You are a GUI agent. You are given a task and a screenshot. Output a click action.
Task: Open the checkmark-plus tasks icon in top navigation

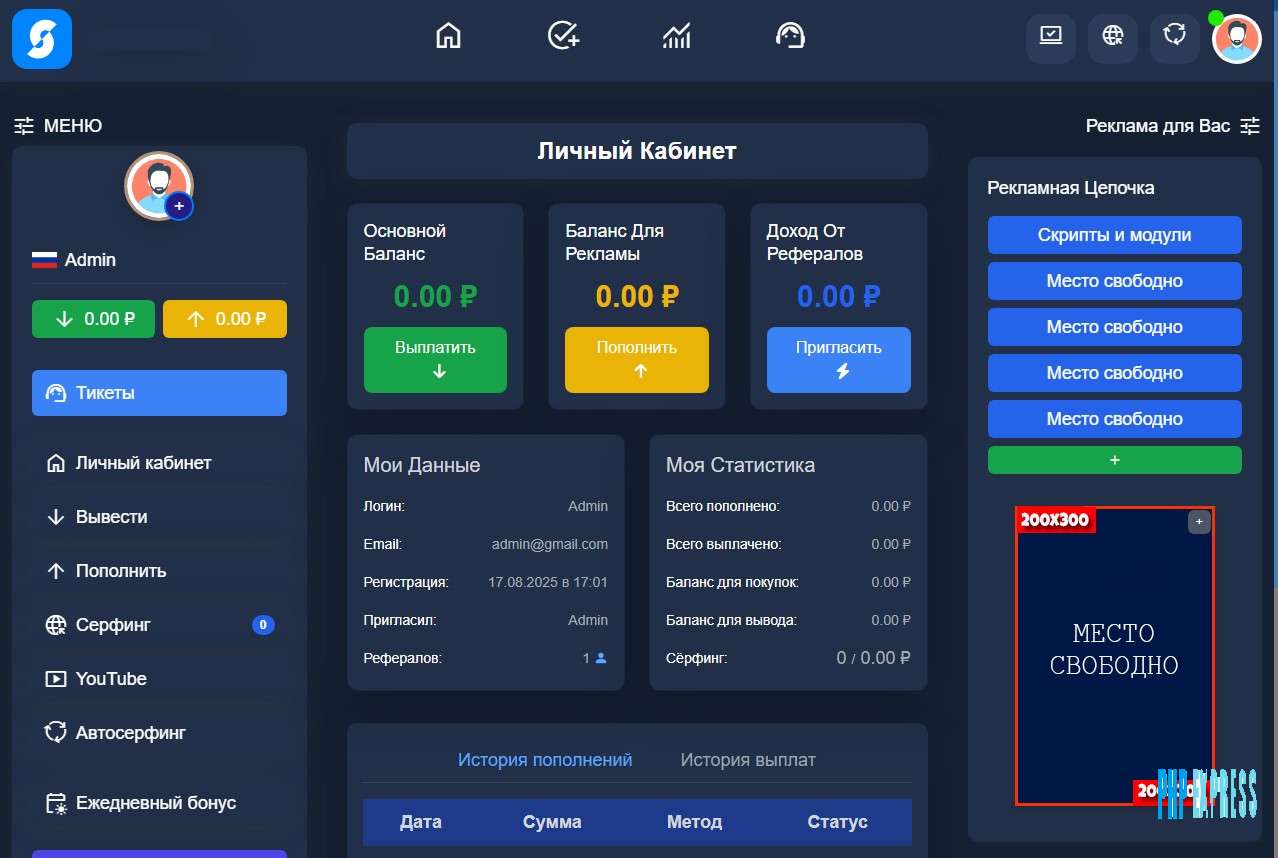tap(564, 36)
